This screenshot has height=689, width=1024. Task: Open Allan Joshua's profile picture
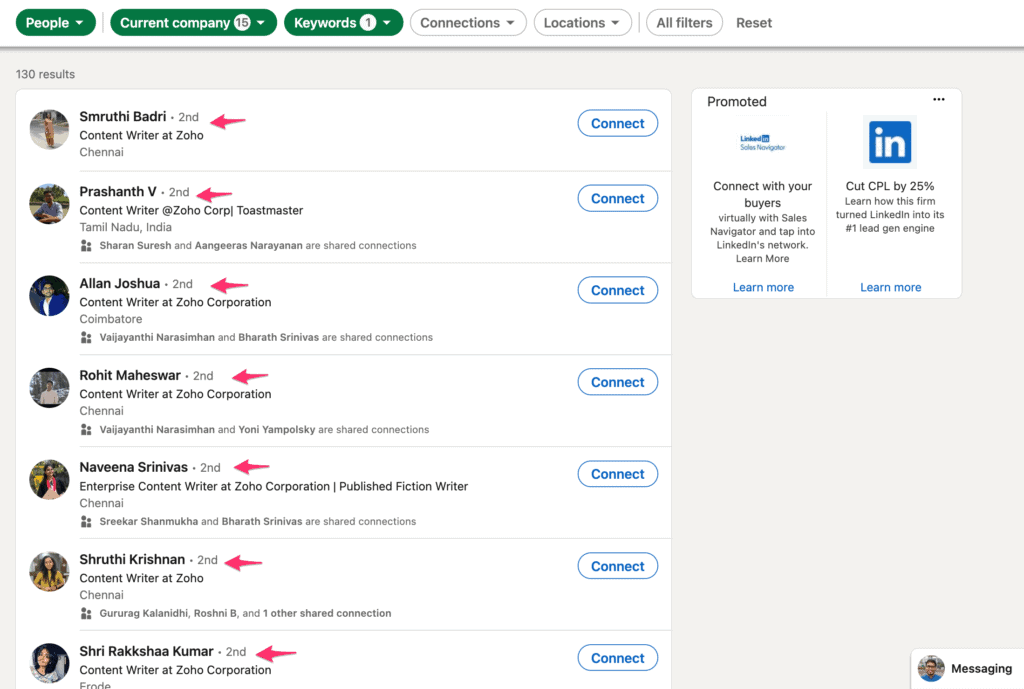coord(50,296)
